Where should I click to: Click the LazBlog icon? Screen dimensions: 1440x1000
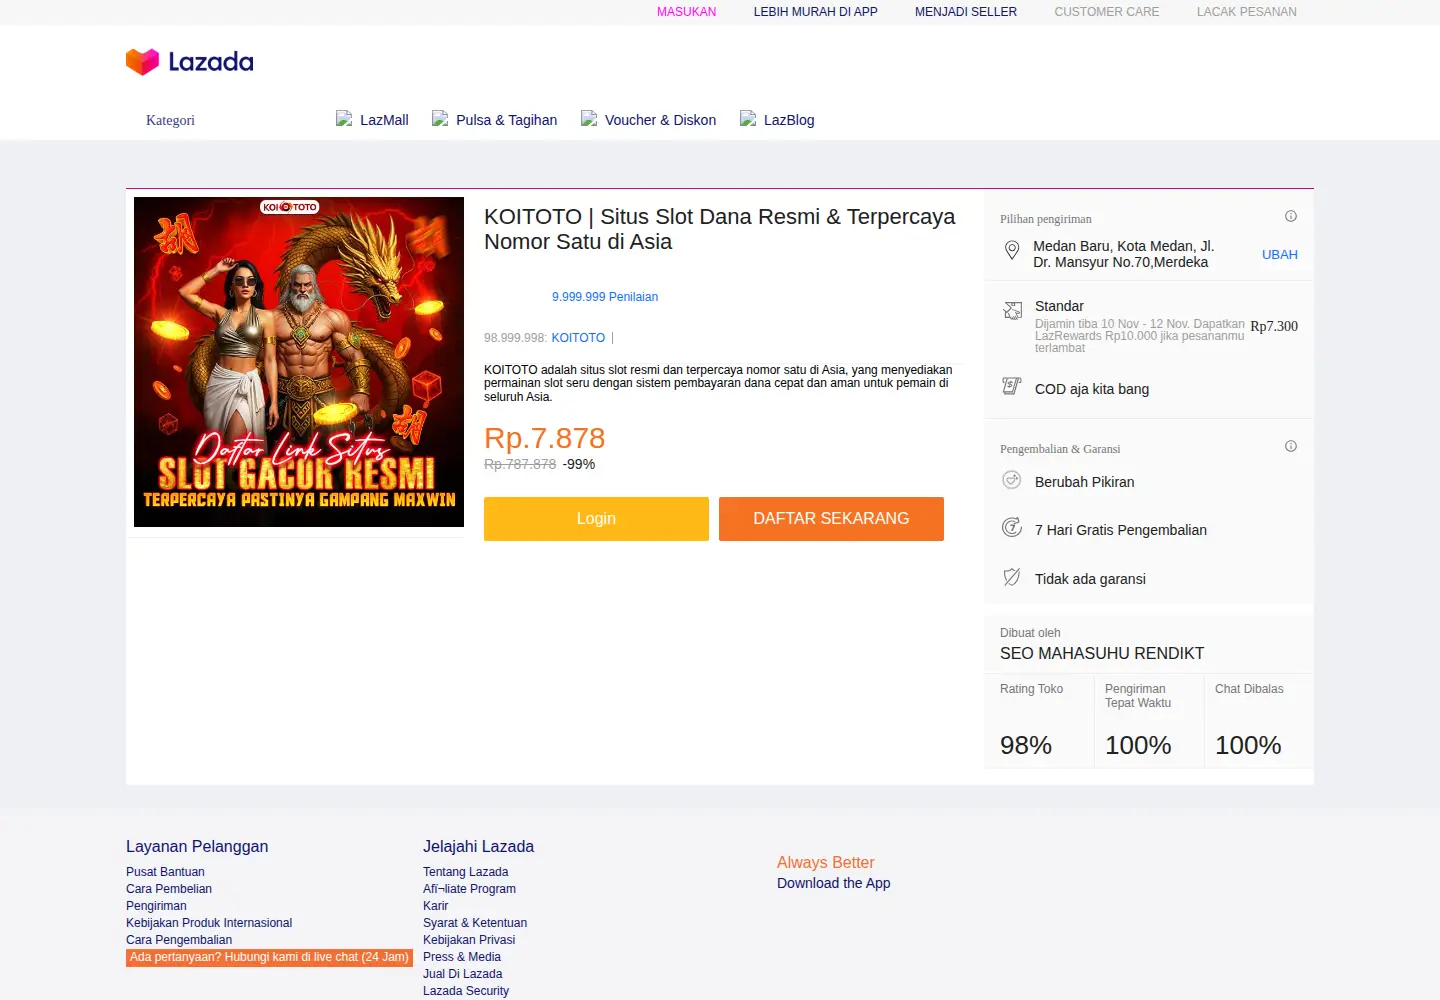[748, 118]
